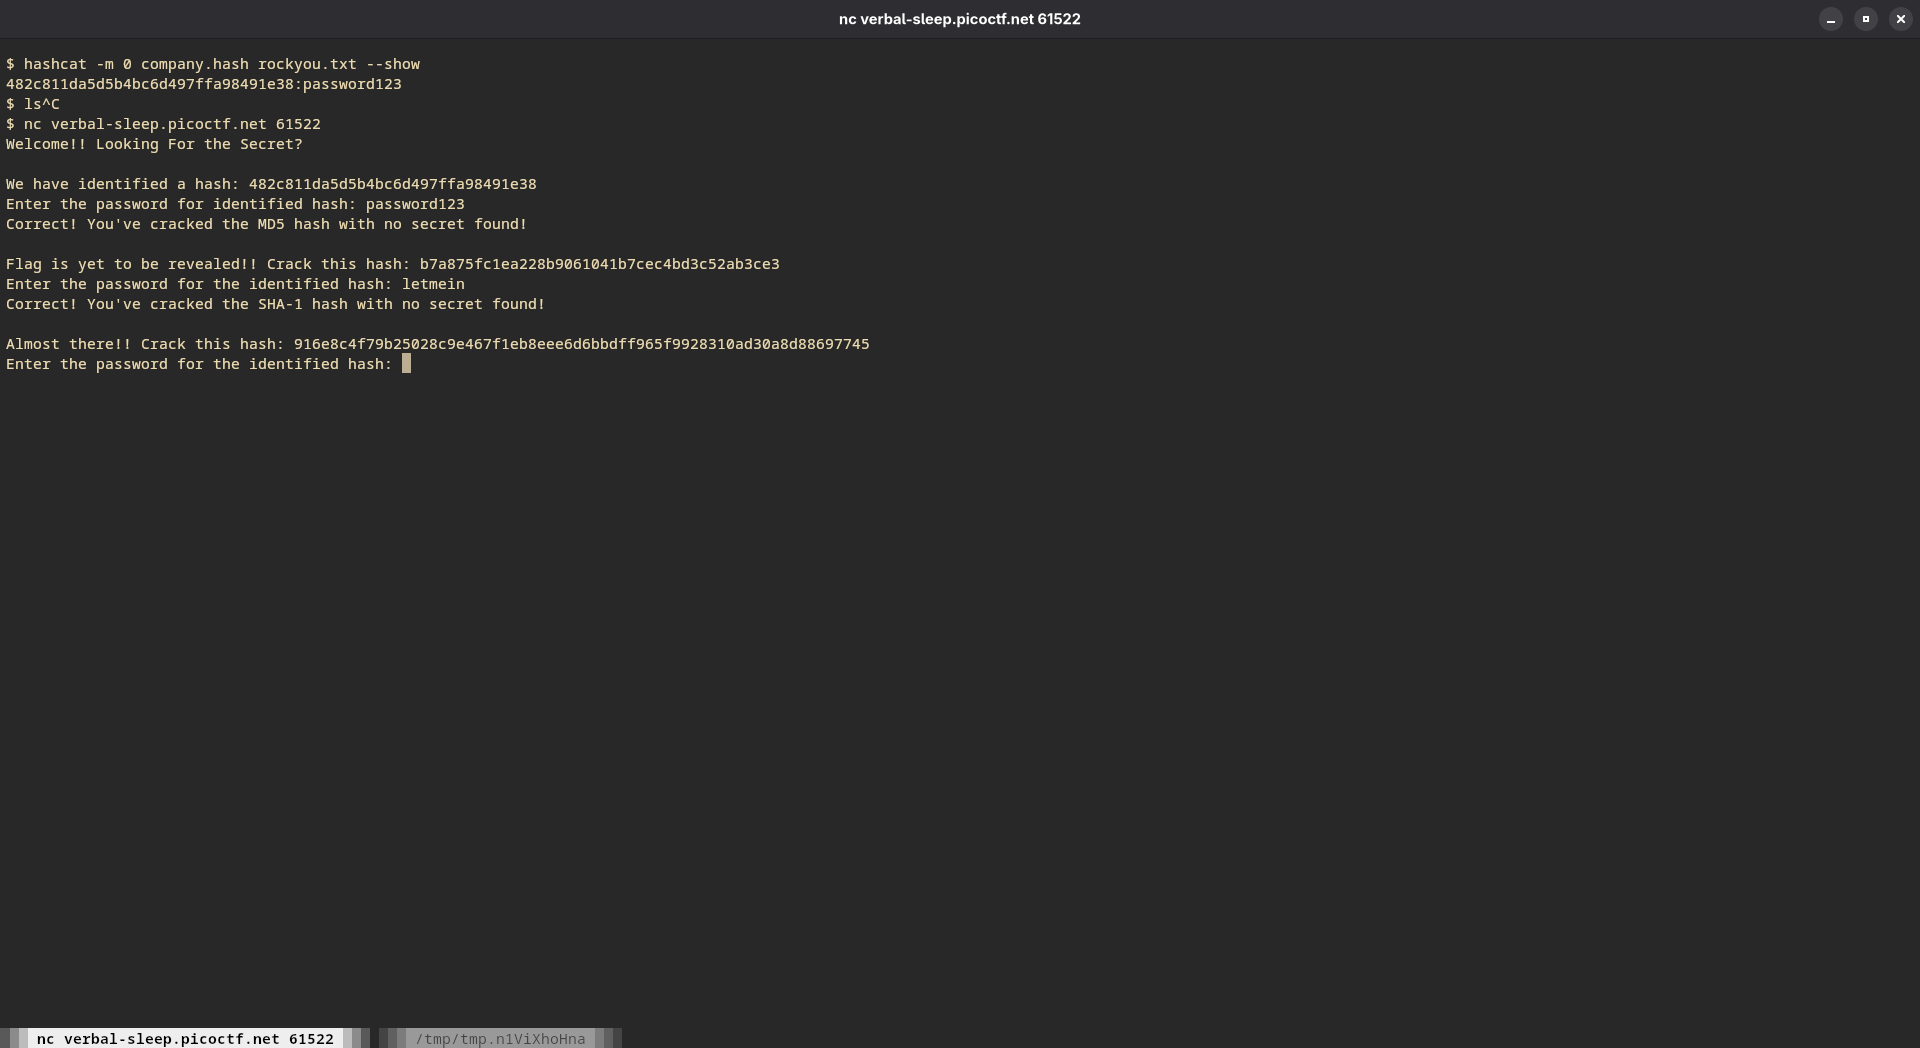The height and width of the screenshot is (1048, 1920).
Task: Click 'password123' in the Enter the password line
Action: 415,204
